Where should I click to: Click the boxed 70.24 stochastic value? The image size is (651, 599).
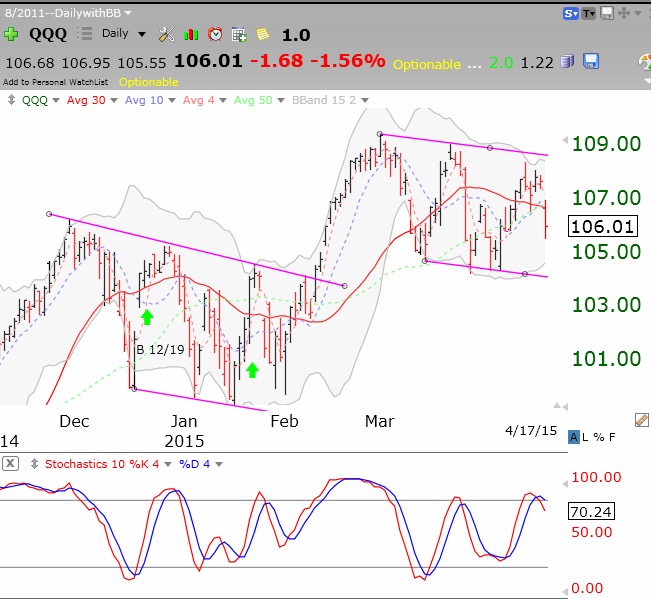tap(591, 511)
